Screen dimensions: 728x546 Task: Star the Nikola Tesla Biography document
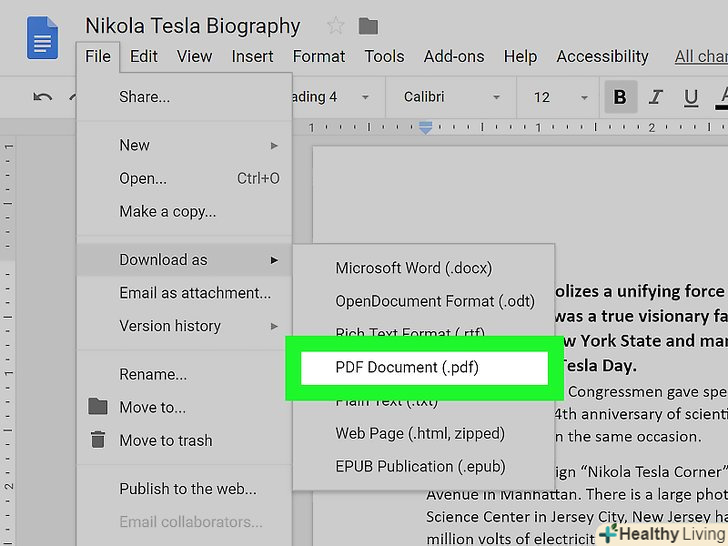pyautogui.click(x=336, y=26)
